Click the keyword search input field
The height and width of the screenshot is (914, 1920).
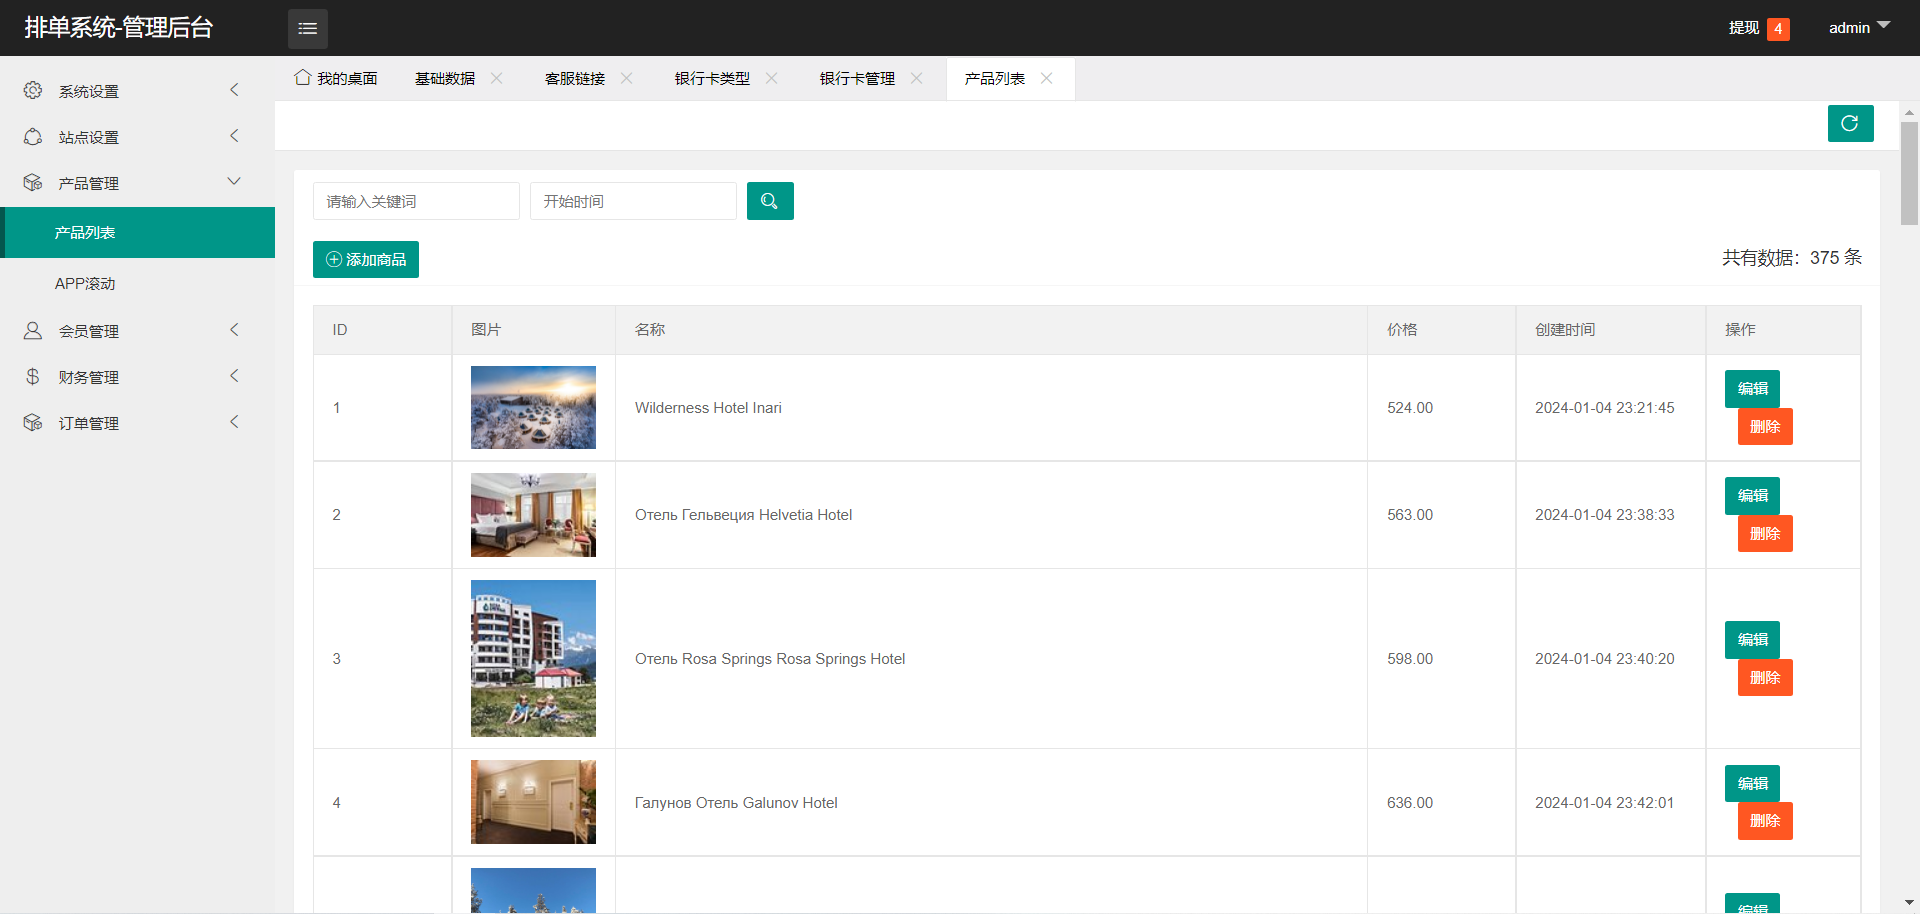point(415,201)
